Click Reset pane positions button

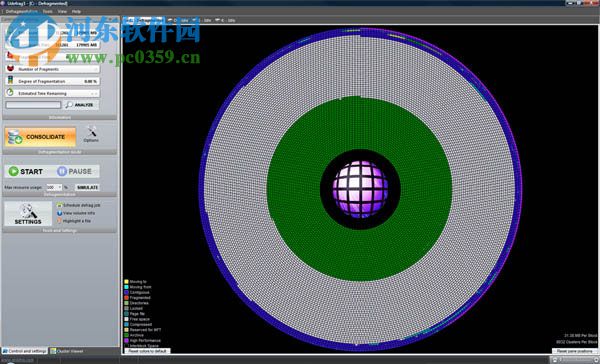(x=574, y=351)
